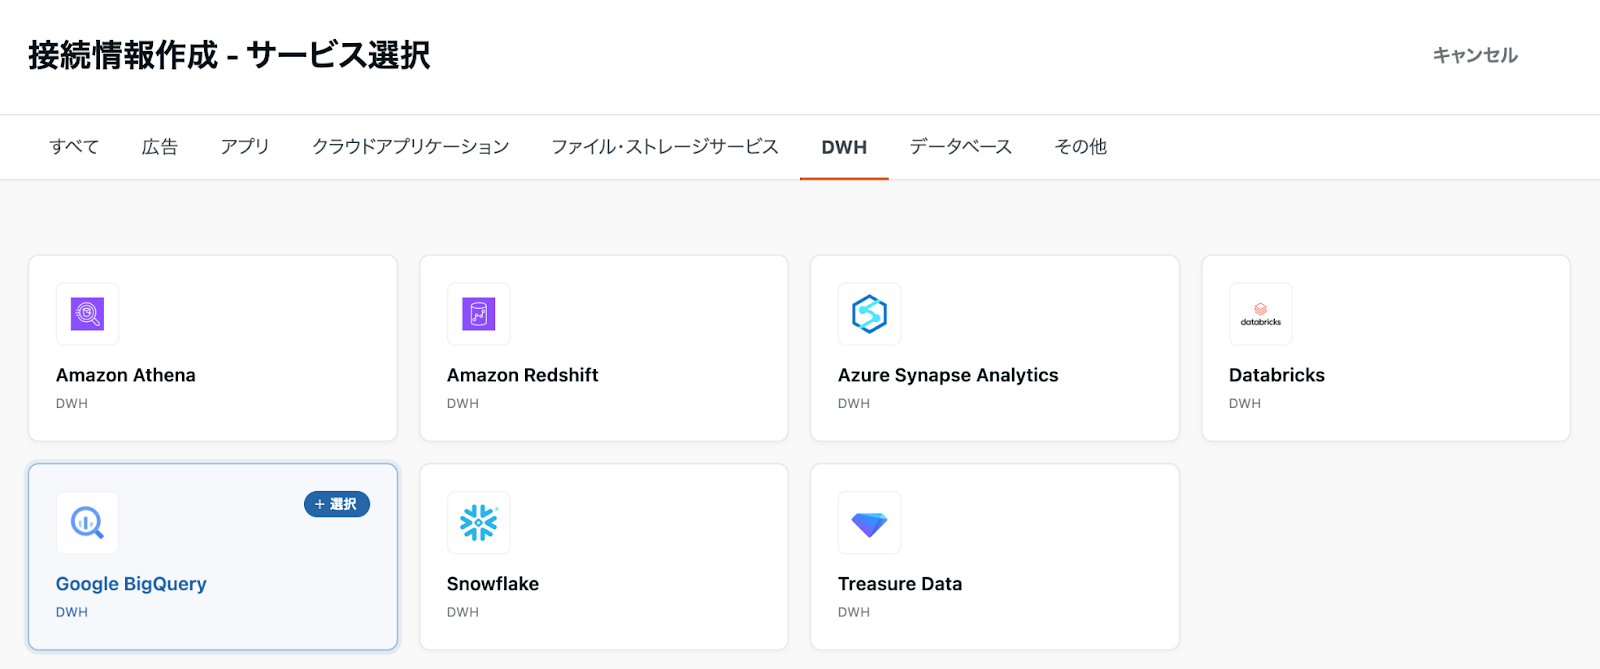The width and height of the screenshot is (1600, 669).
Task: Click the DWH label under Amazon Redshift
Action: 463,404
